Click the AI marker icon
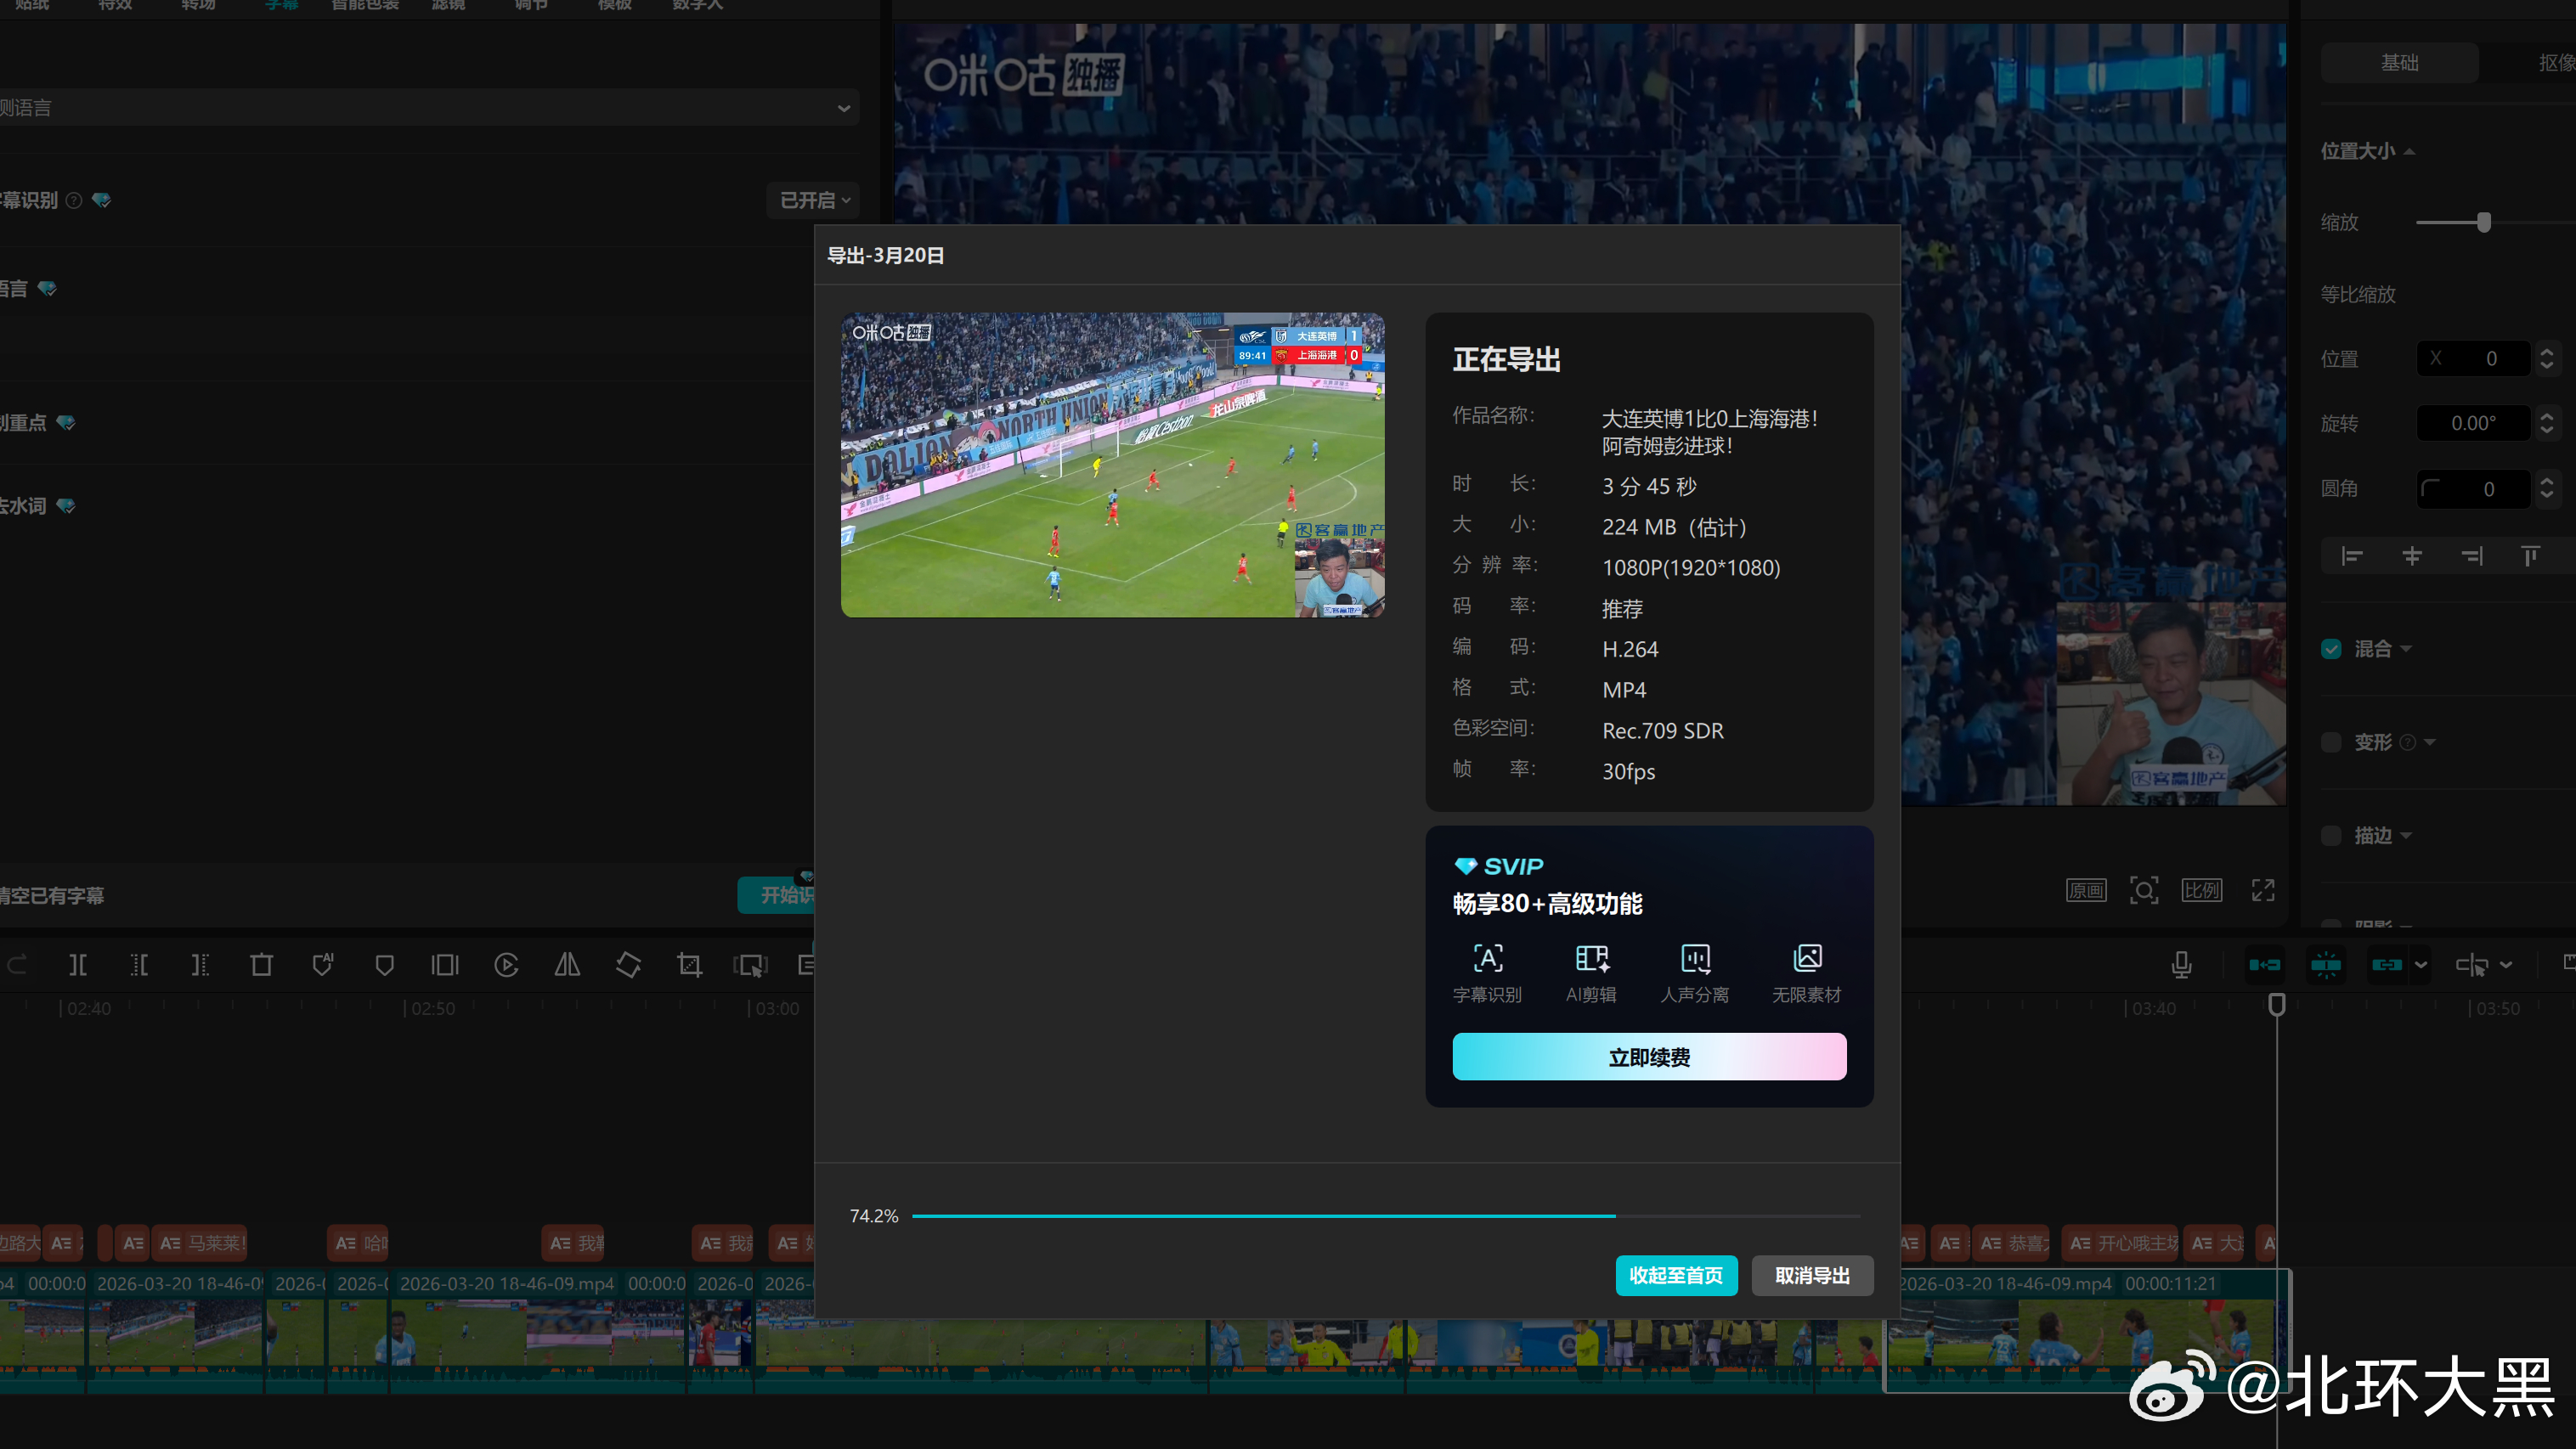 tap(322, 965)
